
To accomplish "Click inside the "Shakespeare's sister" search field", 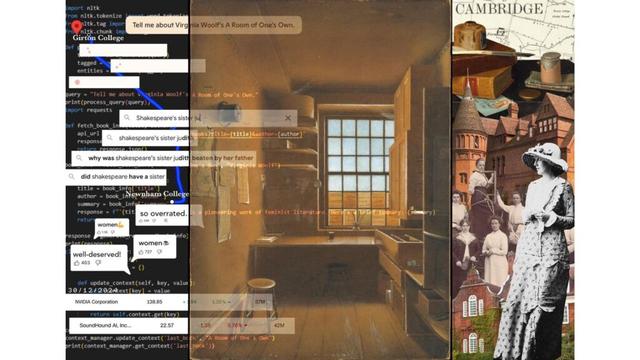I will click(208, 118).
